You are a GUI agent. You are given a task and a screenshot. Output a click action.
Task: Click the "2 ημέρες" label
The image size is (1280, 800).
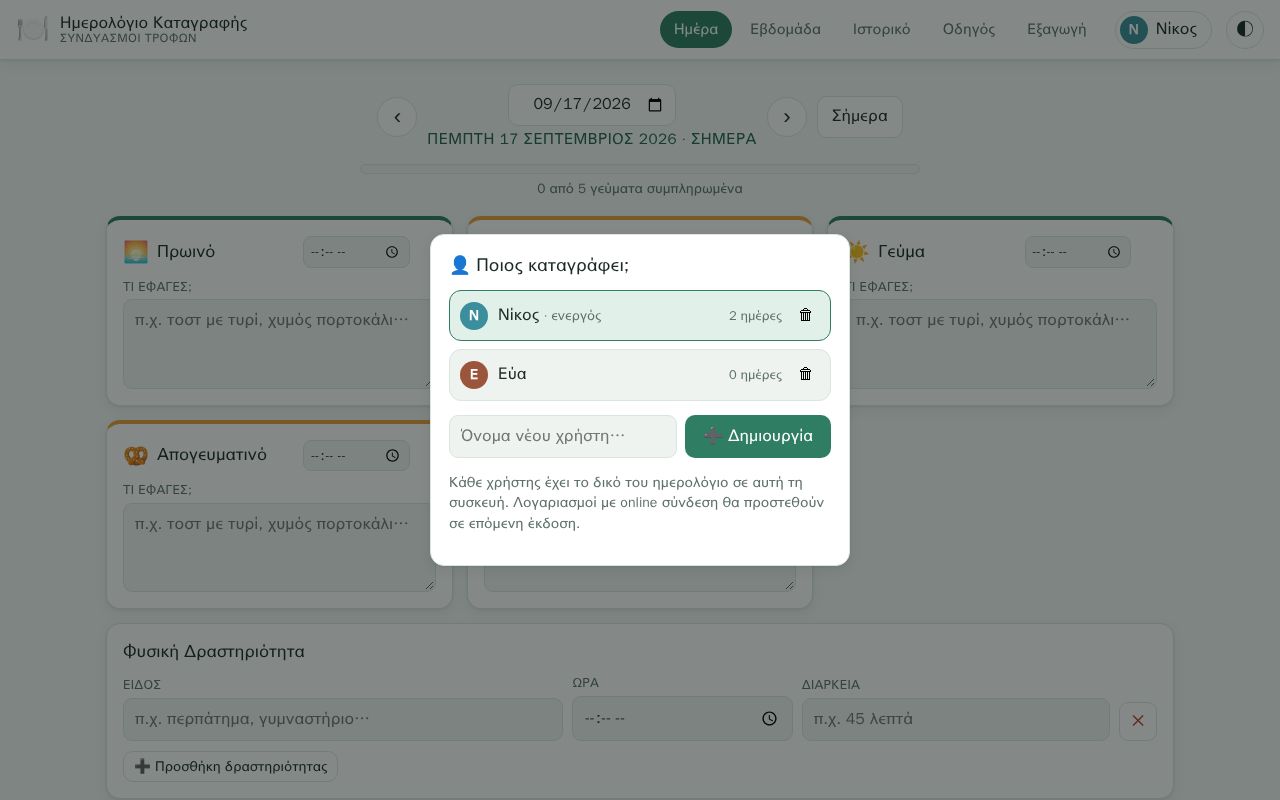coord(755,316)
